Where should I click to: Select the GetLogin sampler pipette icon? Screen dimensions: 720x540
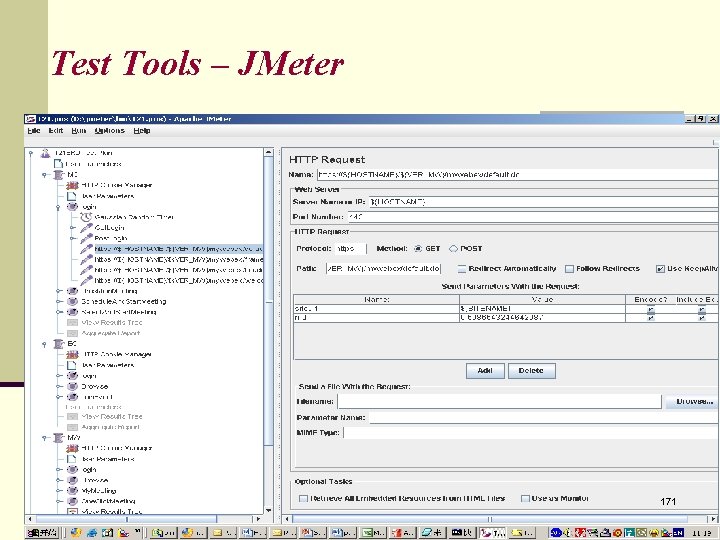[x=86, y=228]
